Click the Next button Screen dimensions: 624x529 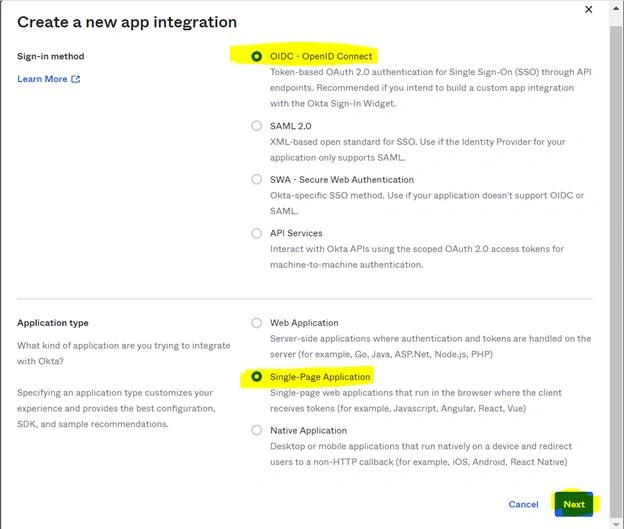574,504
